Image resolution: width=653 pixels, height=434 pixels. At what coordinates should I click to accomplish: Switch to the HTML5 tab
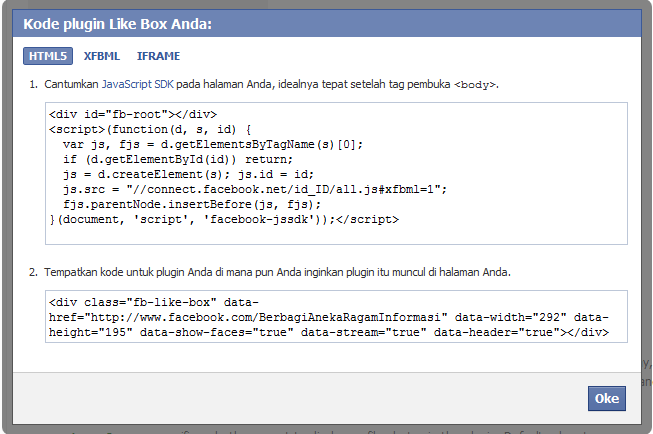pyautogui.click(x=48, y=56)
